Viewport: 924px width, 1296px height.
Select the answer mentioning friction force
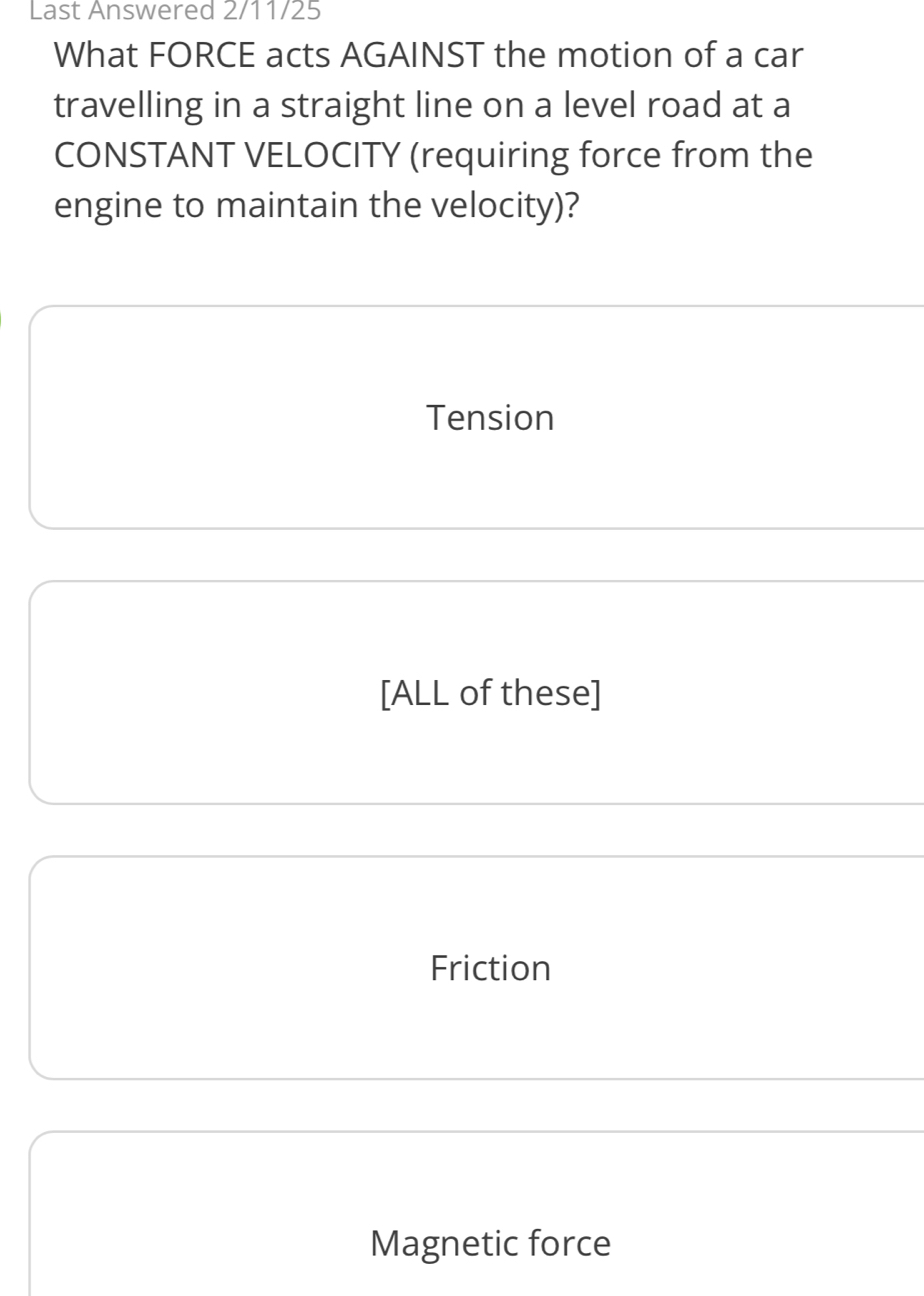(x=490, y=967)
